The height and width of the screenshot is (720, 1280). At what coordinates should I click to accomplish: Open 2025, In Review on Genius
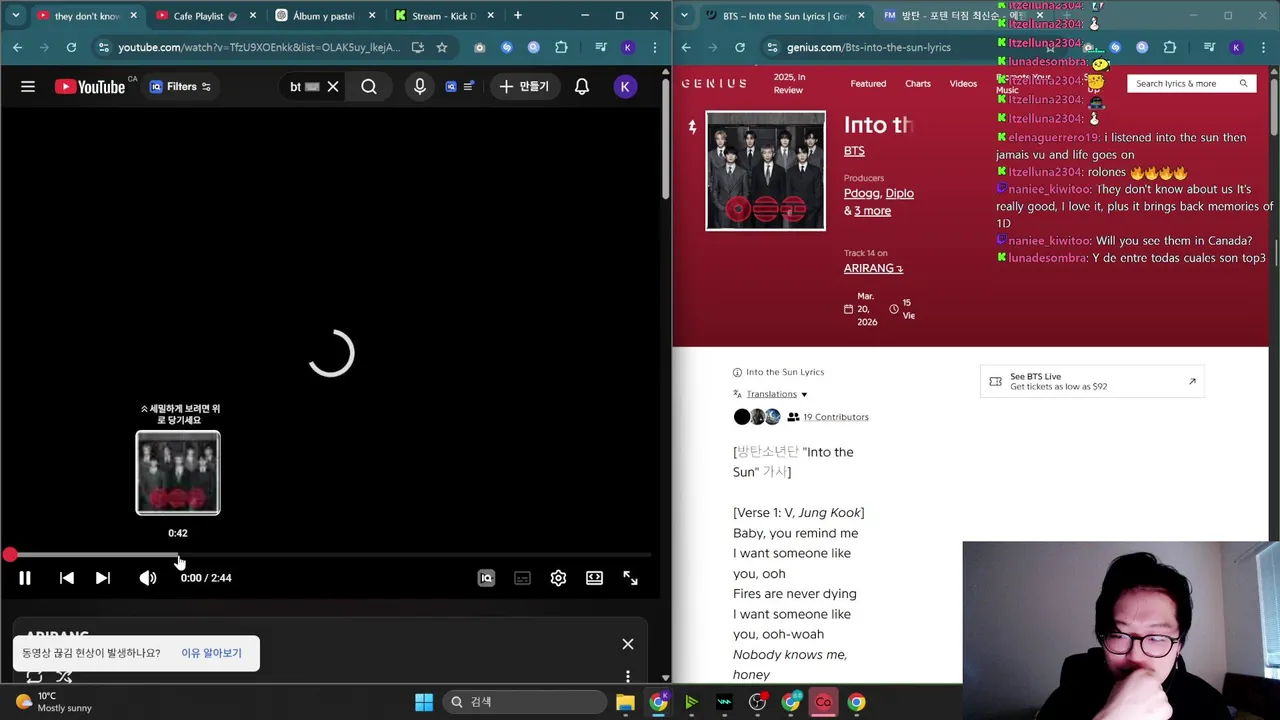pos(788,84)
